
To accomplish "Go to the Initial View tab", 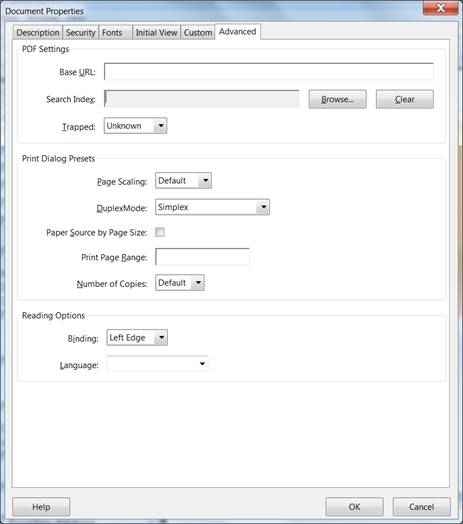I will [x=156, y=32].
